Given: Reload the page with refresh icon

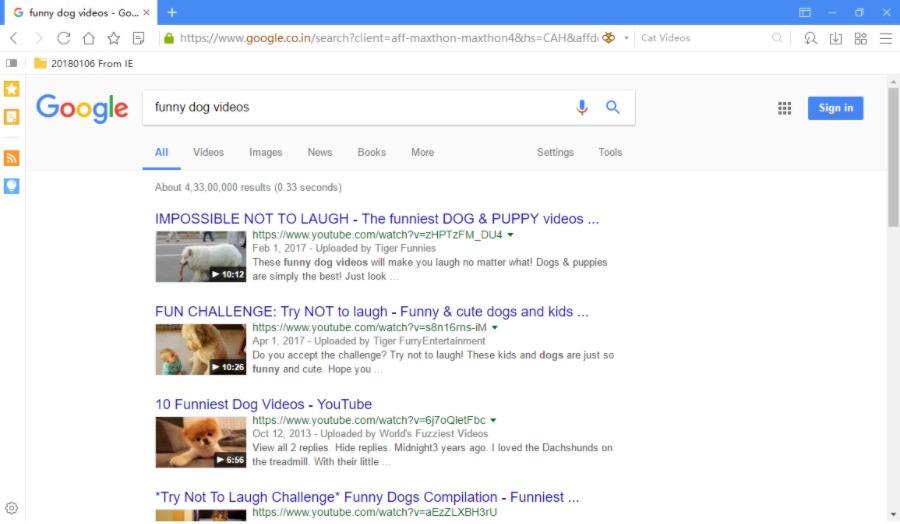Looking at the screenshot, I should [64, 38].
